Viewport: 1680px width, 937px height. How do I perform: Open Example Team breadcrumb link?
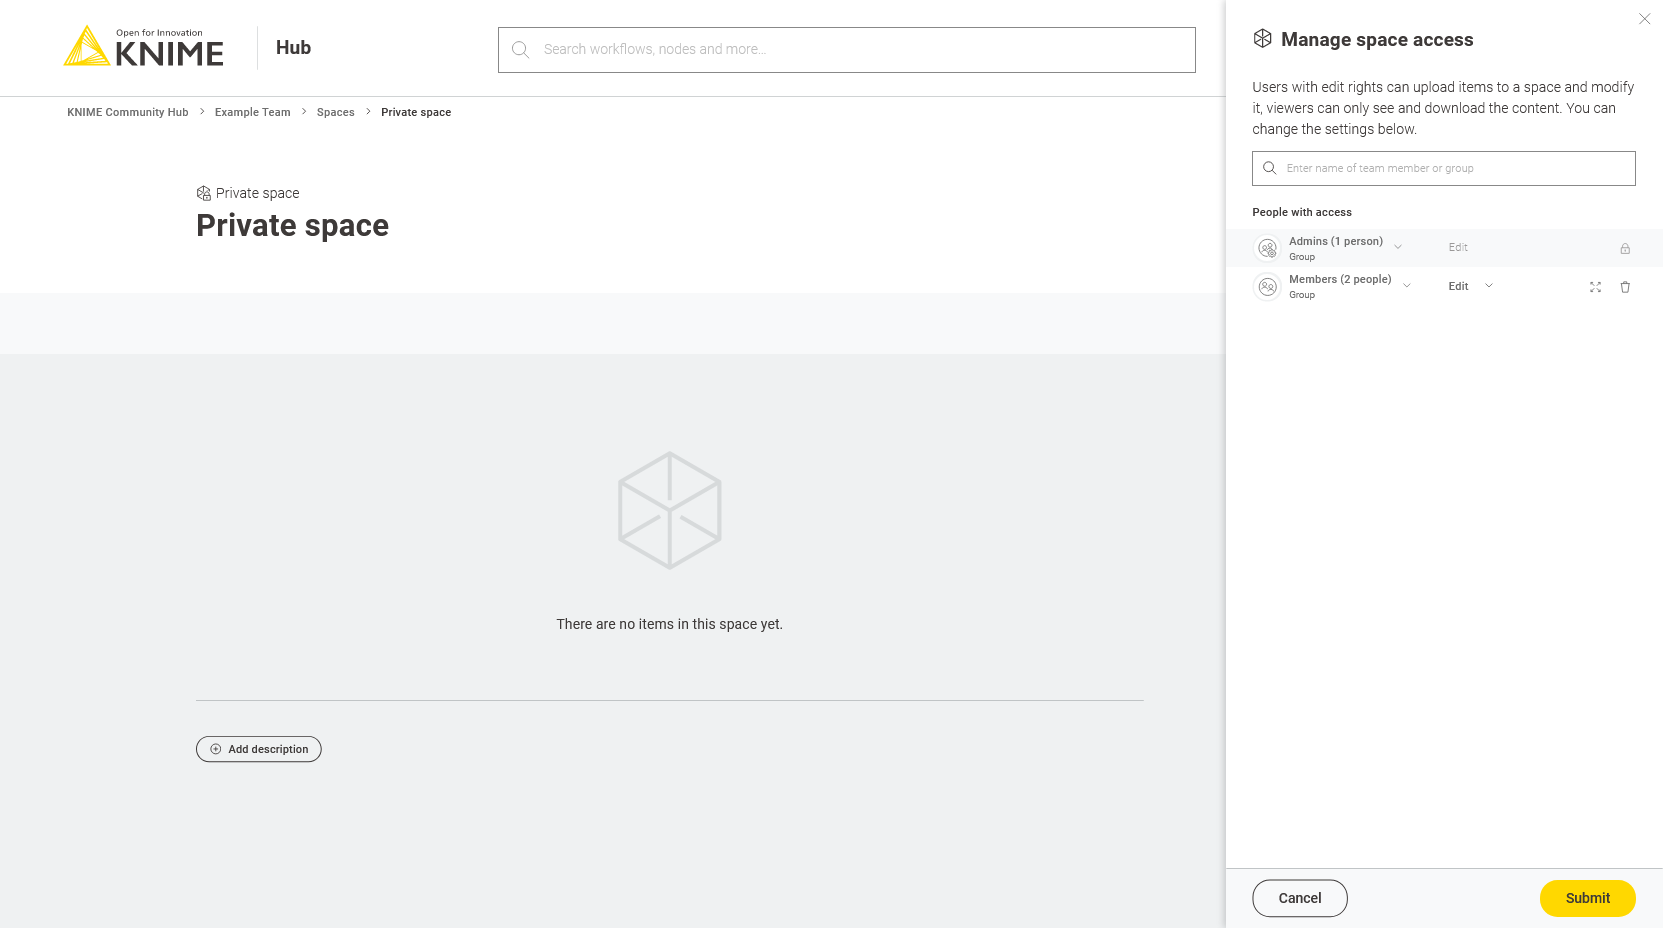point(252,112)
